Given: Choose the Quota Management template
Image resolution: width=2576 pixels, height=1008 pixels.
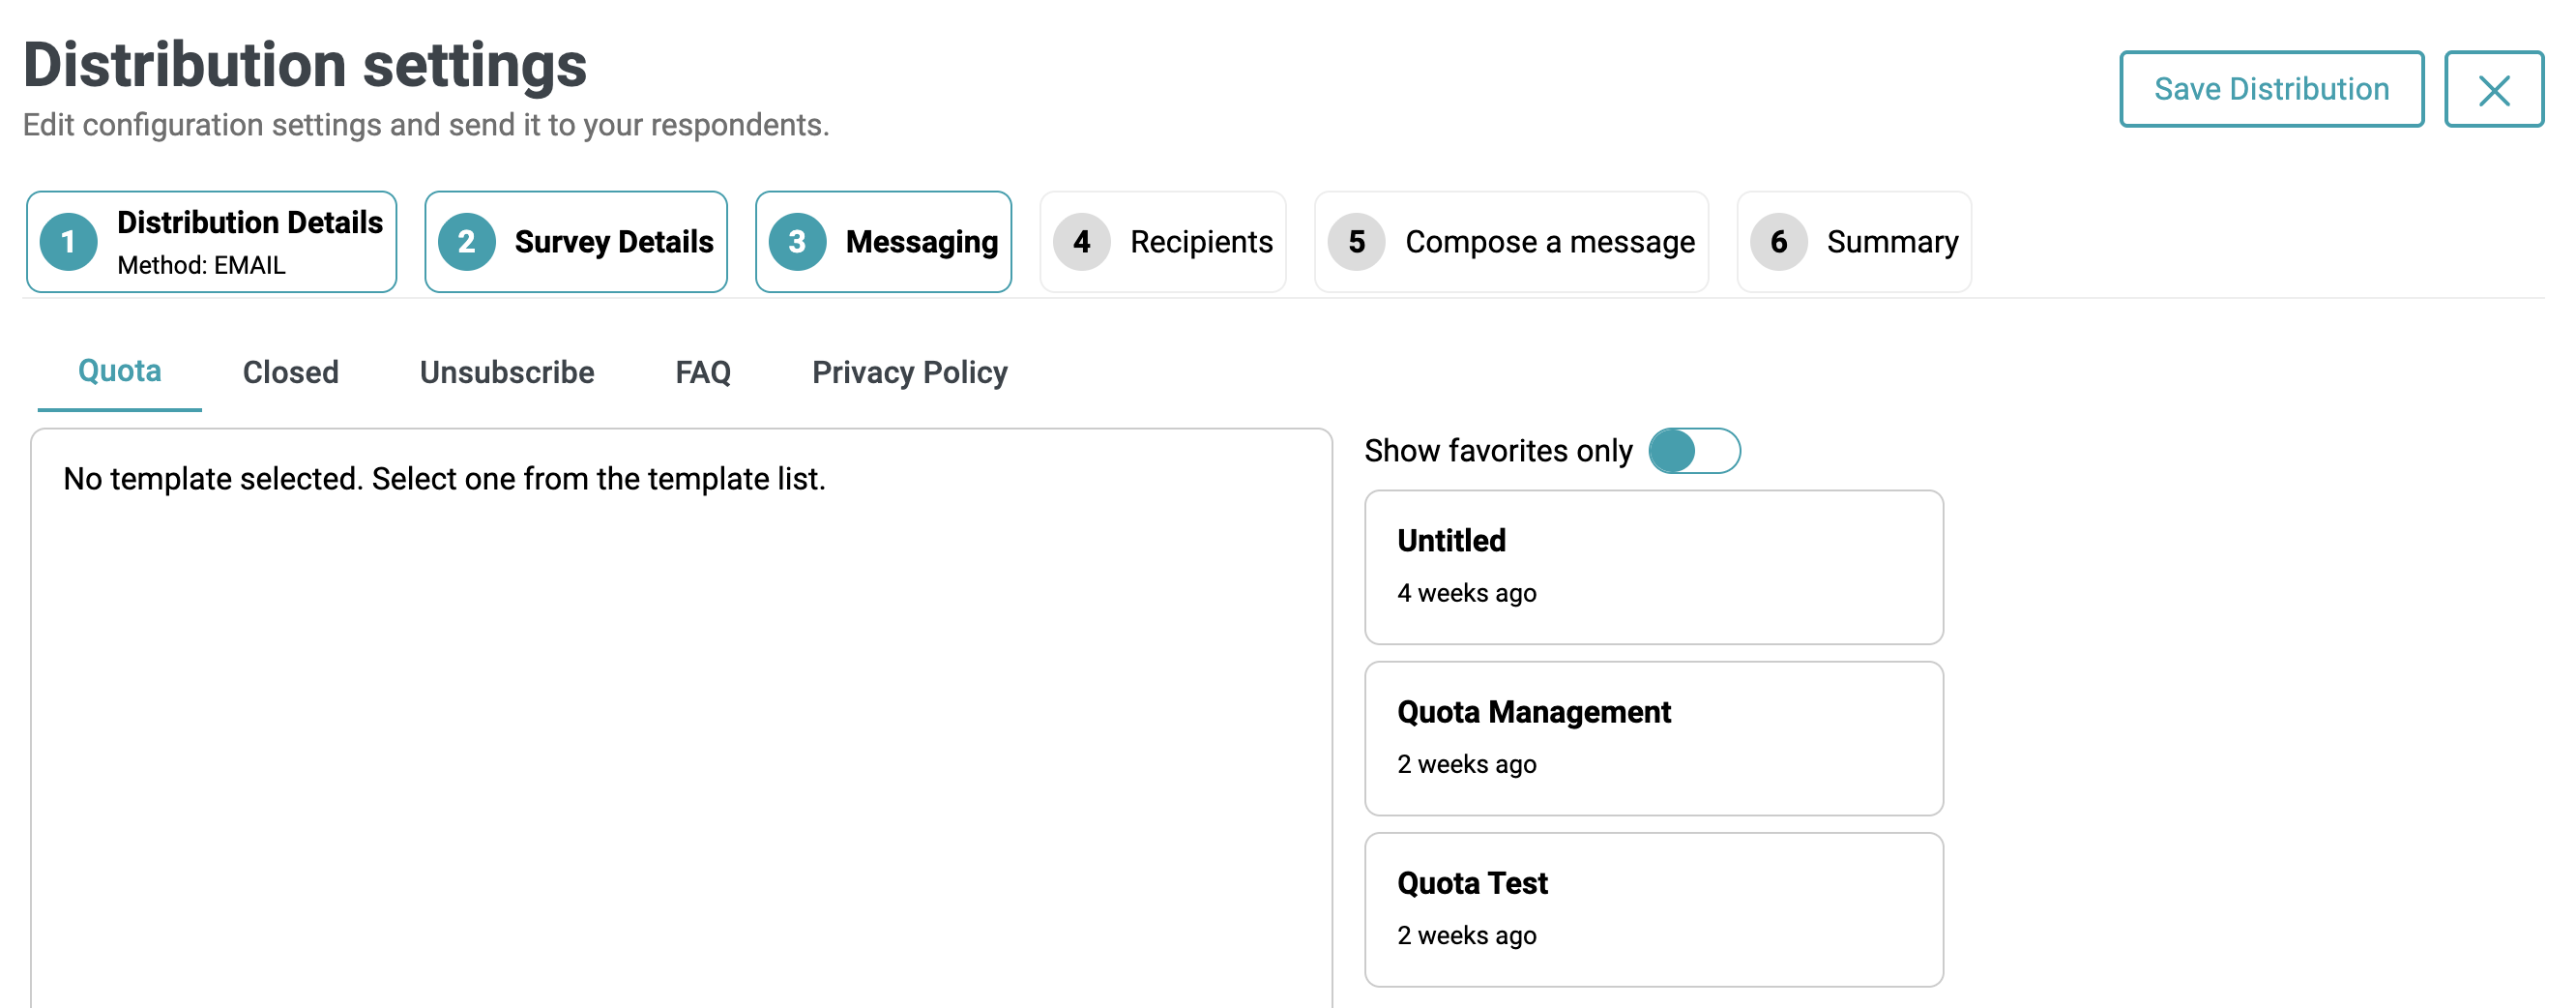Looking at the screenshot, I should click(1654, 739).
